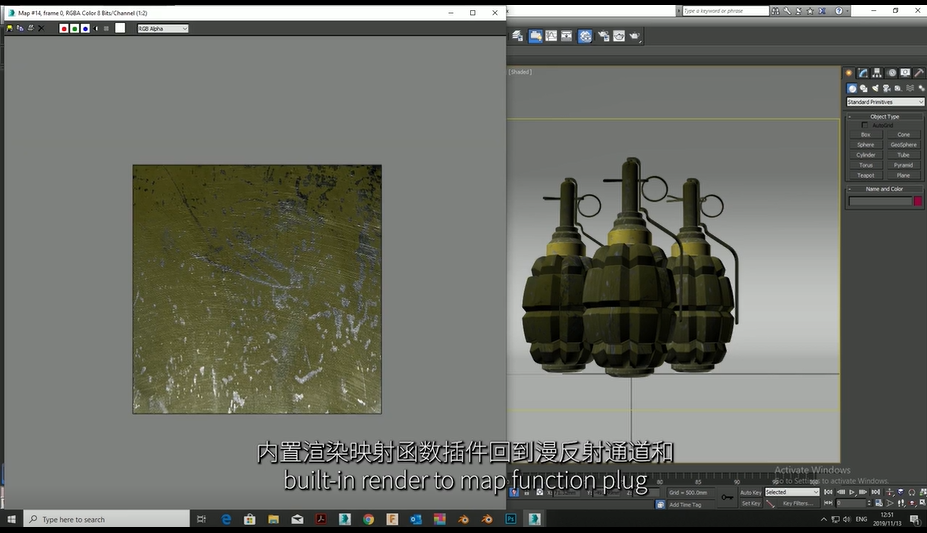Click the GeoSphere primitive button
Image resolution: width=927 pixels, height=533 pixels.
pos(903,145)
